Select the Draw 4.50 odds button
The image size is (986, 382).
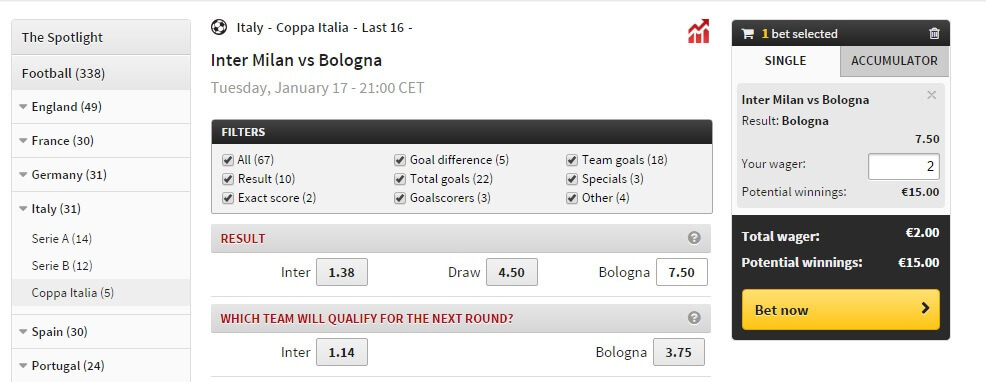[x=512, y=272]
